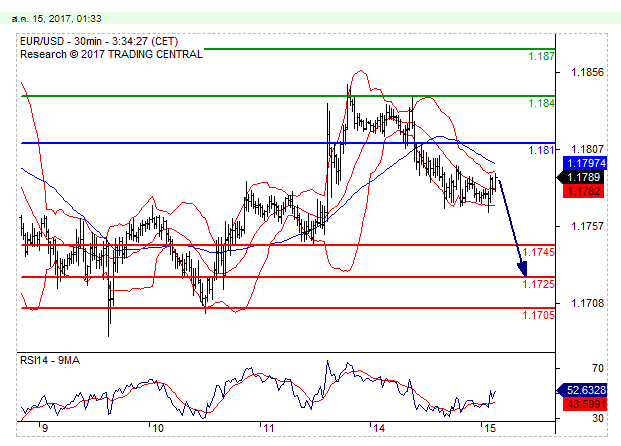The height and width of the screenshot is (446, 621).
Task: Click the Research 2017 TRADING CENTRAL text
Action: 110,53
